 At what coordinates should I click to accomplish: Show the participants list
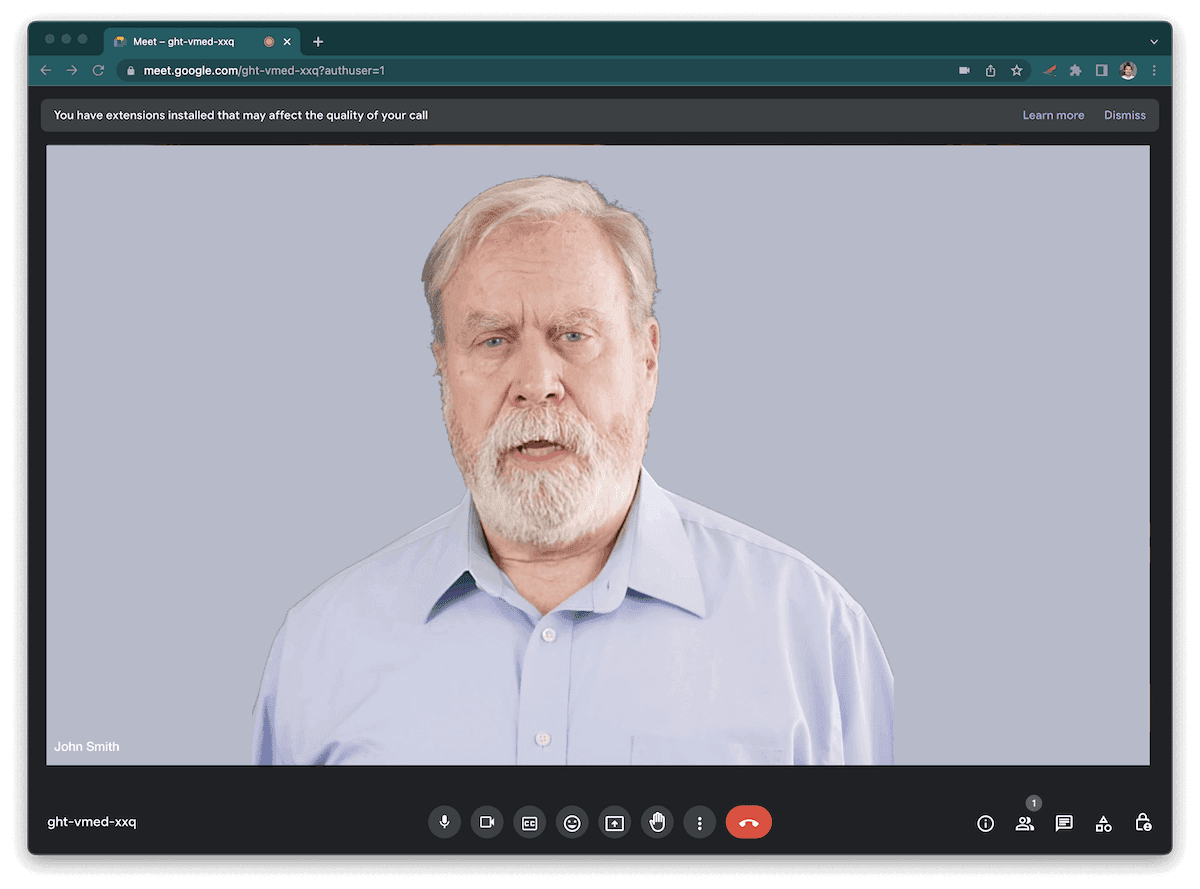tap(1024, 823)
